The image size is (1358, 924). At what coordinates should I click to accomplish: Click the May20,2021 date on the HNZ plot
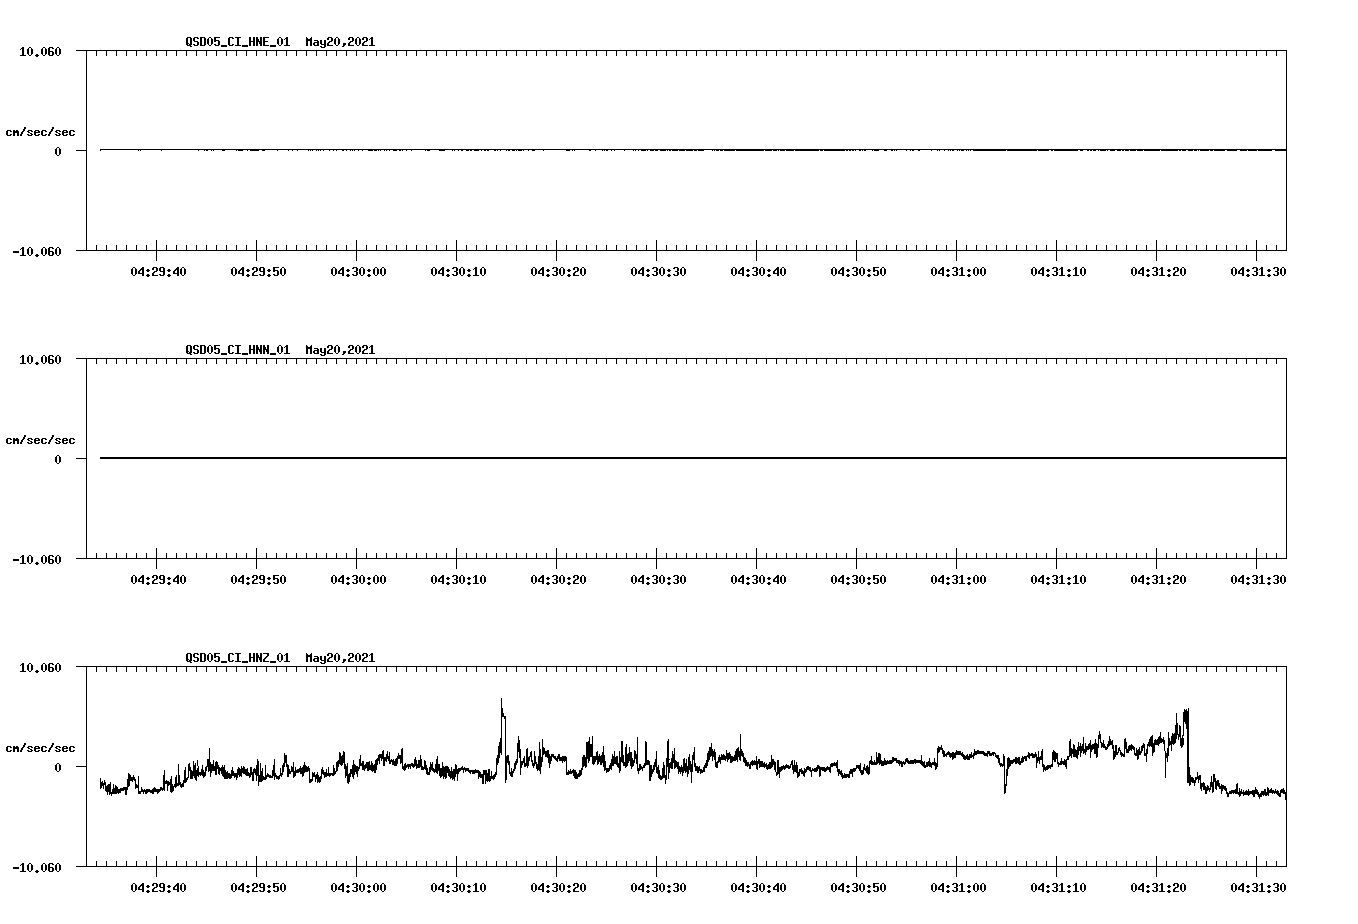pyautogui.click(x=339, y=658)
